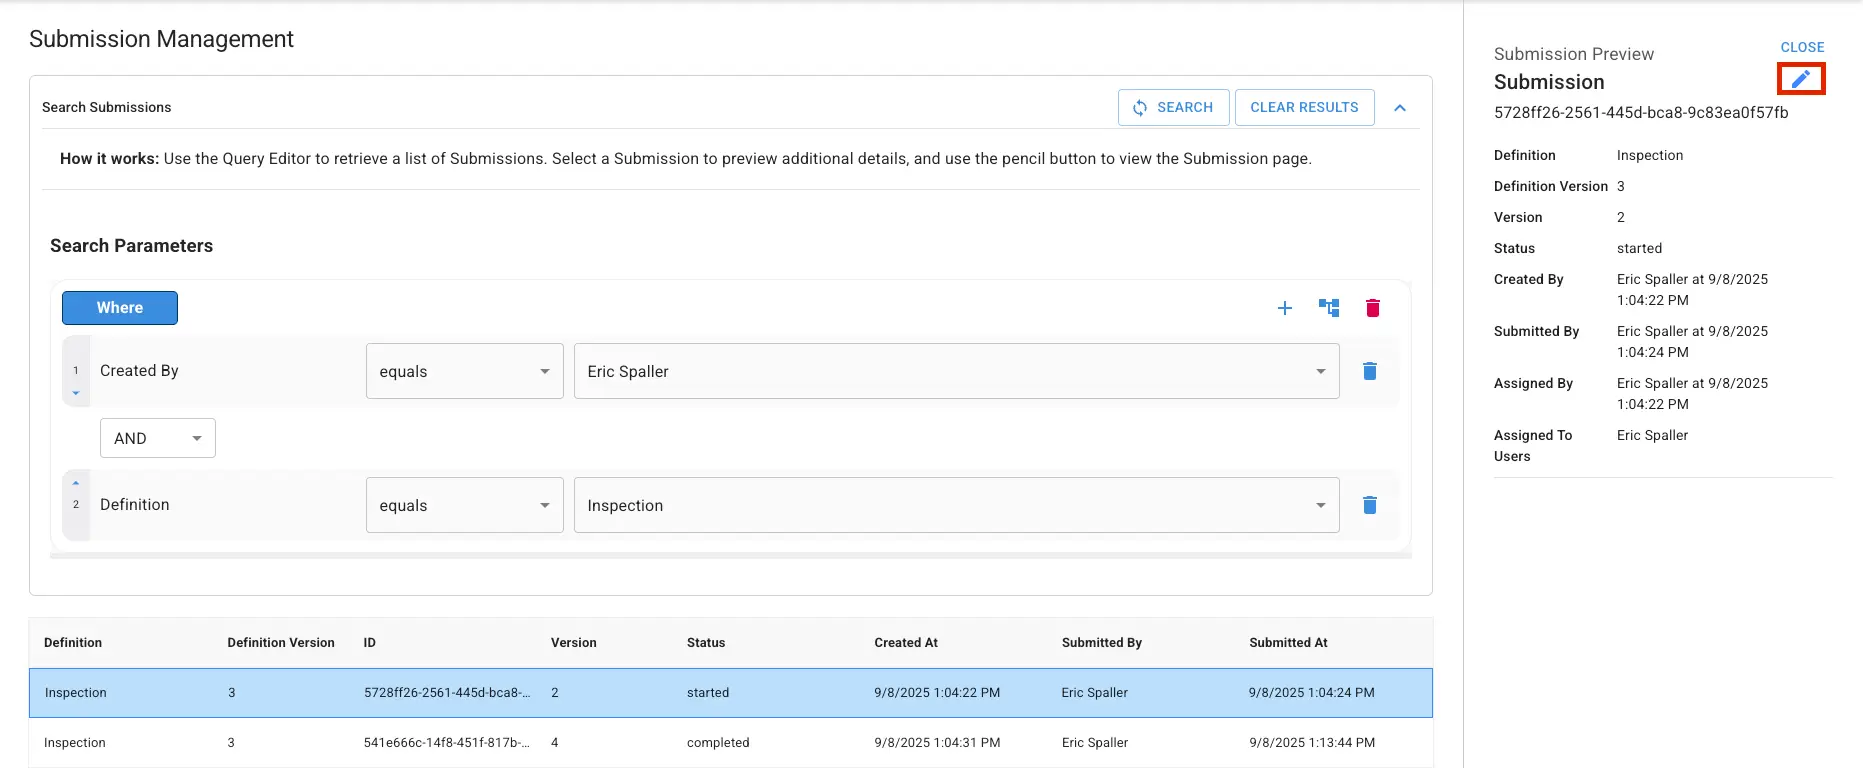Click the Created By field label
The height and width of the screenshot is (768, 1863).
[139, 371]
